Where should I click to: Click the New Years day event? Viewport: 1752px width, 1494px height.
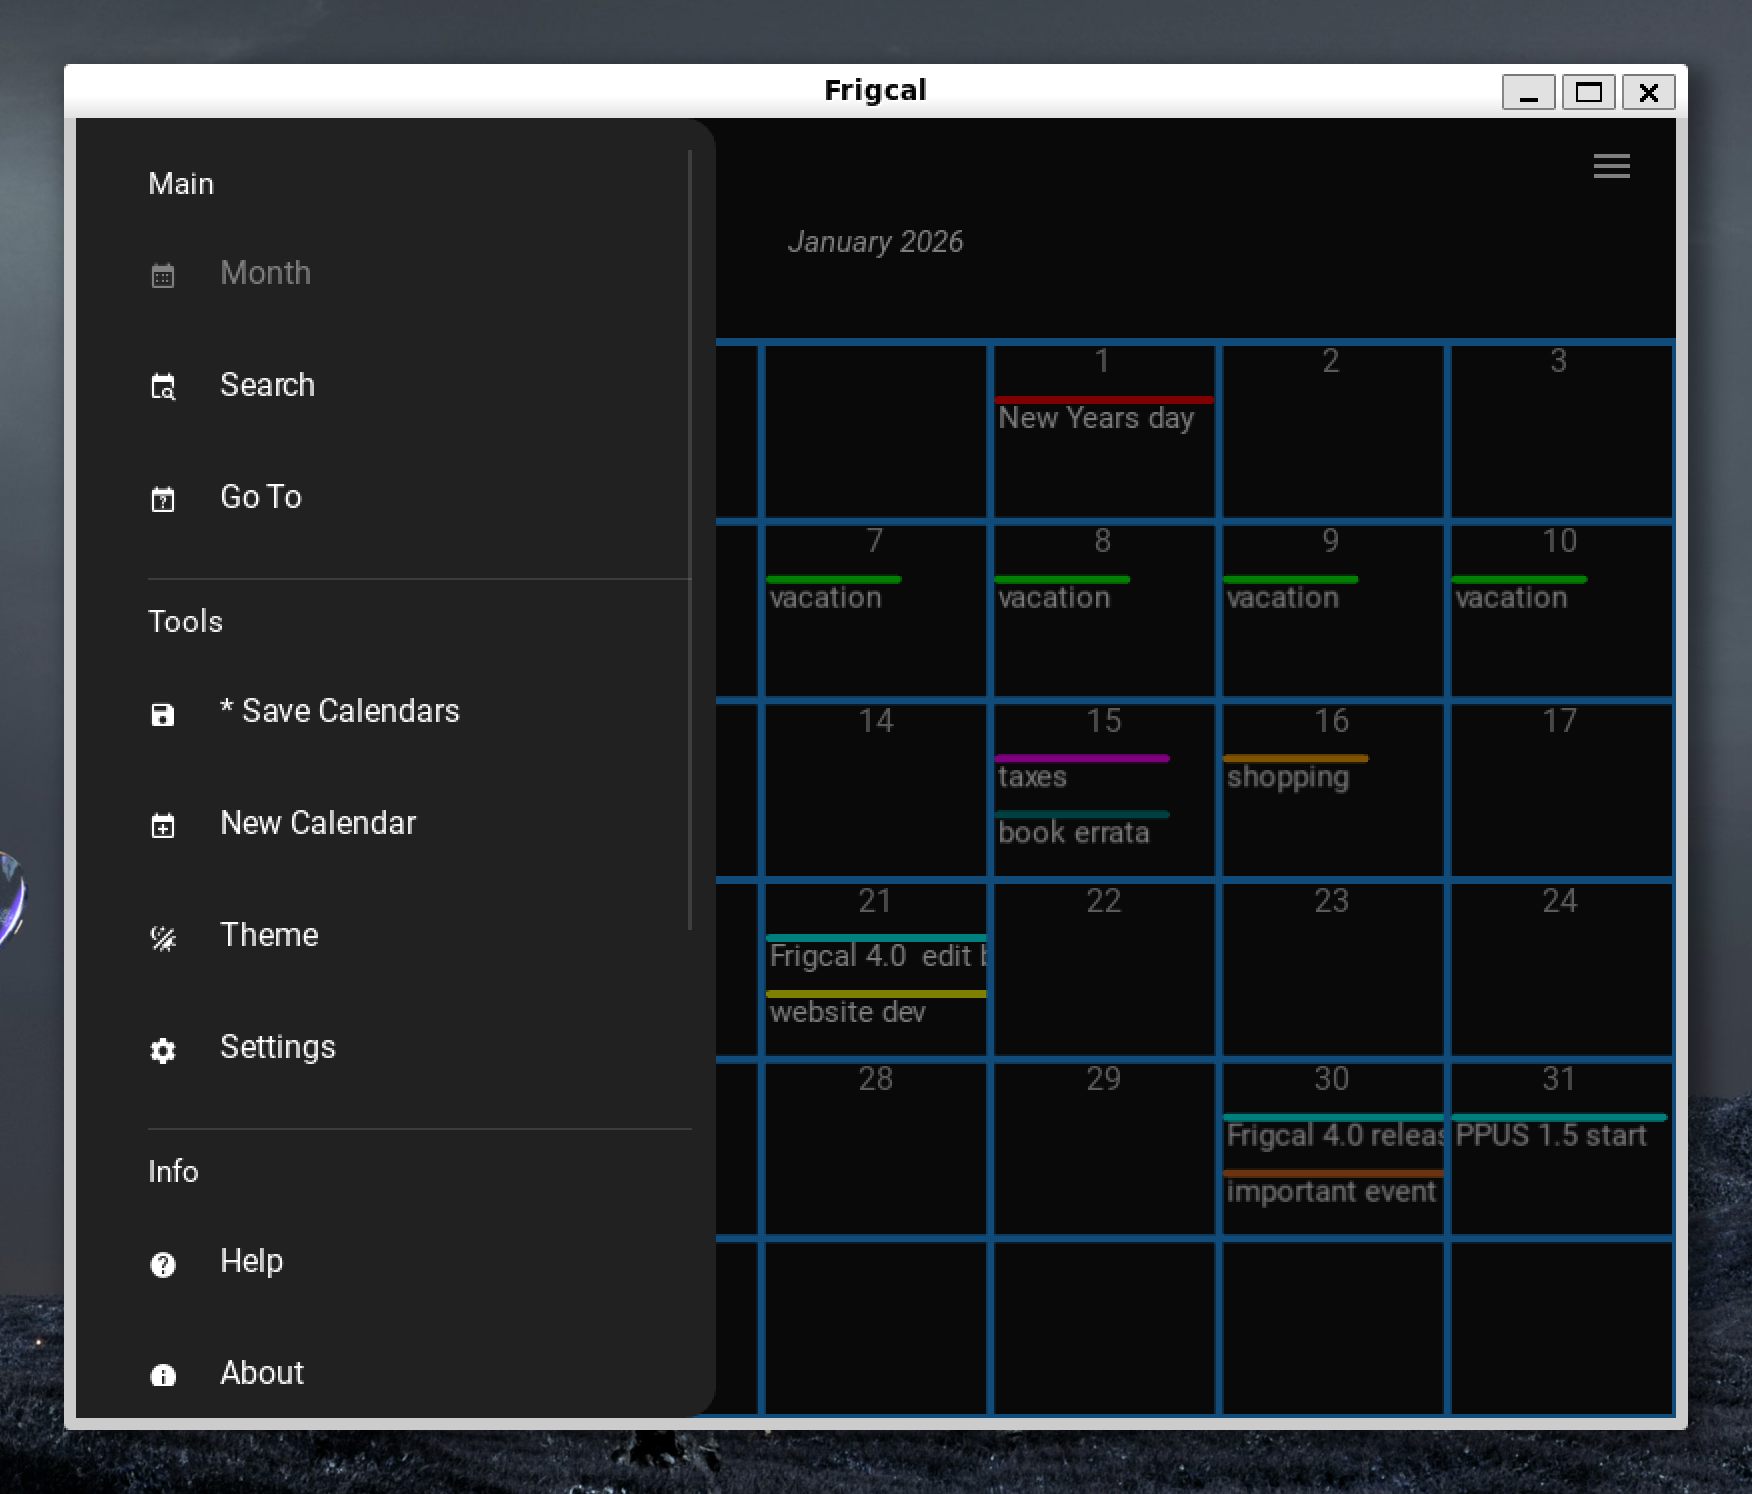[1095, 418]
